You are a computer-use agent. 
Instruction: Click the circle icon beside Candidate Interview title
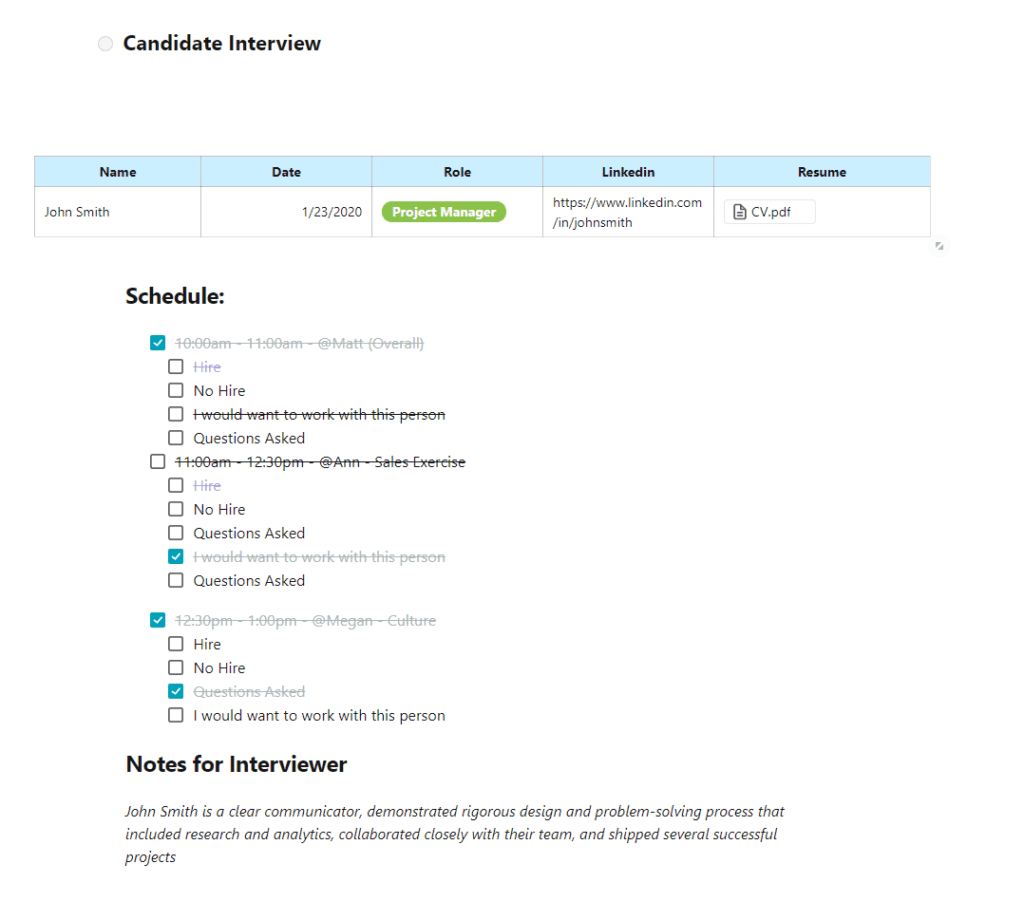pos(105,44)
